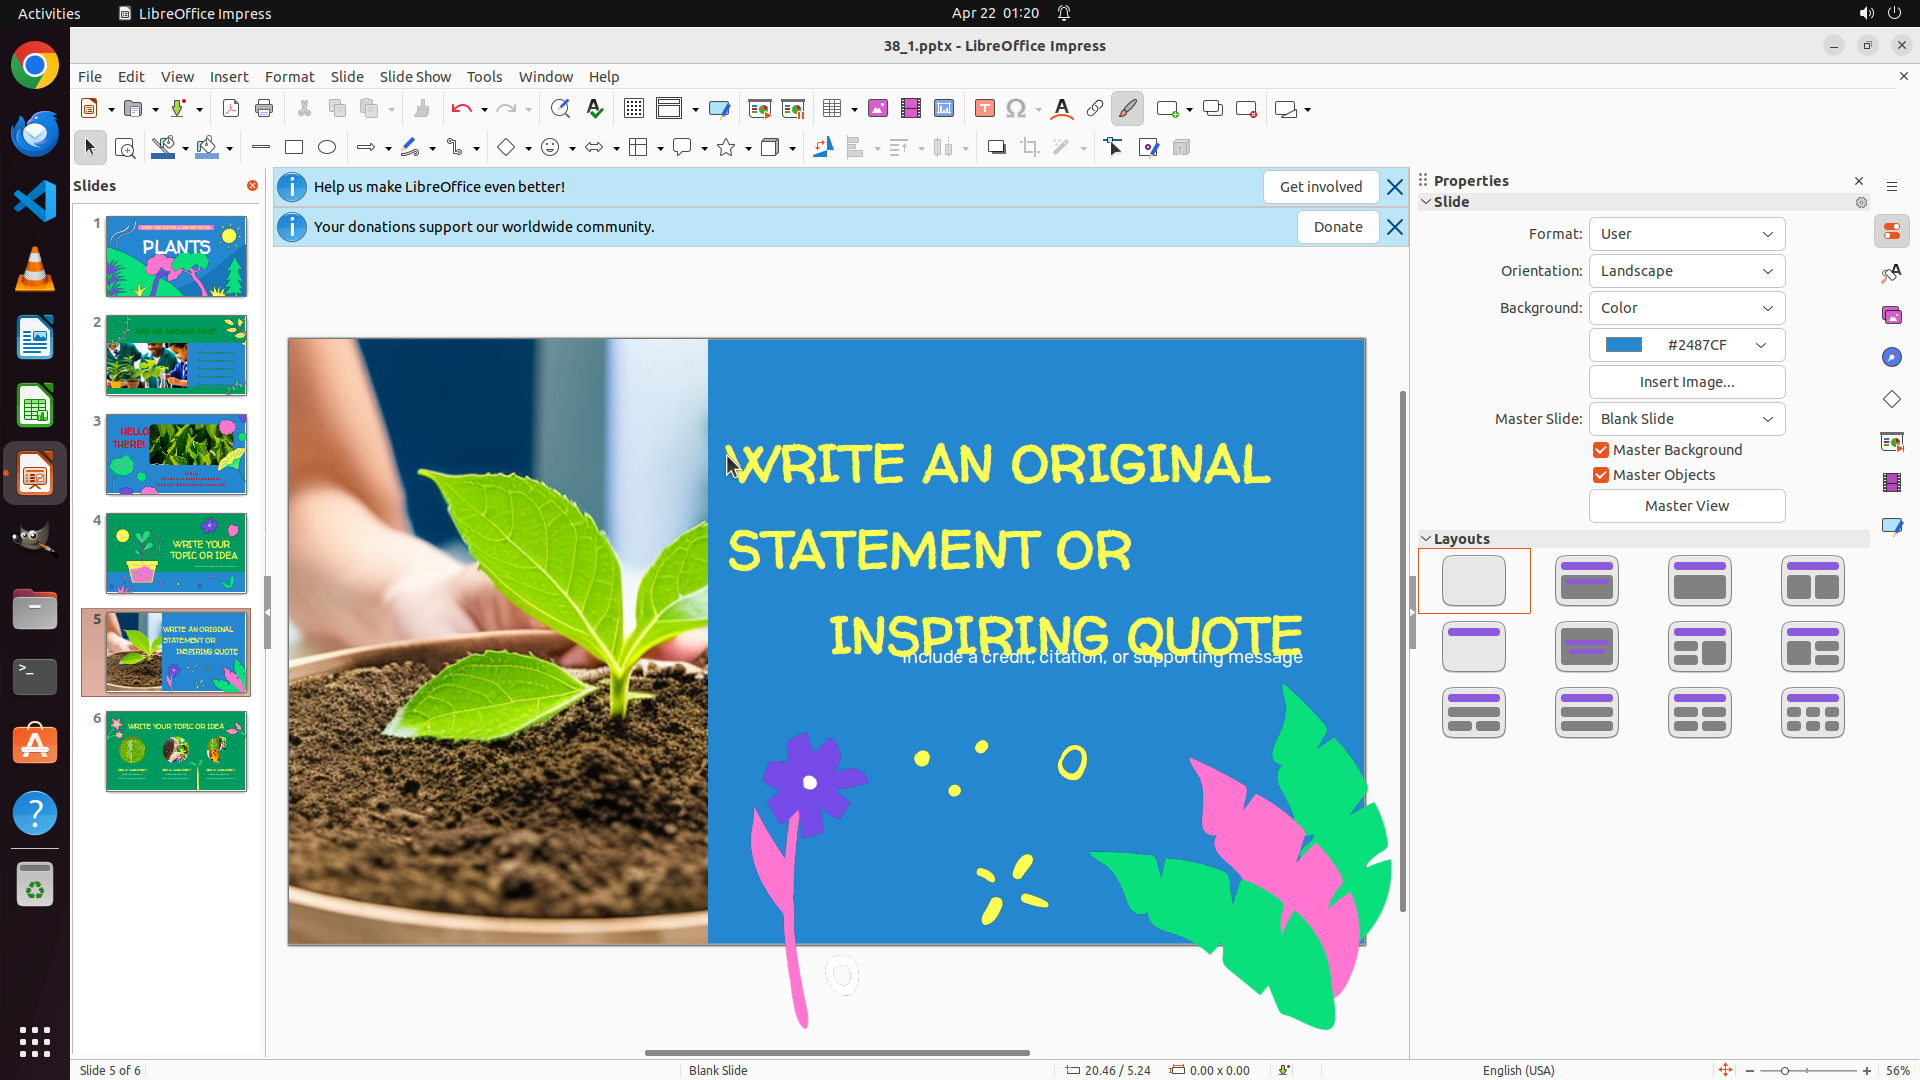The width and height of the screenshot is (1920, 1080).
Task: Open the Slide Show menu
Action: [415, 77]
